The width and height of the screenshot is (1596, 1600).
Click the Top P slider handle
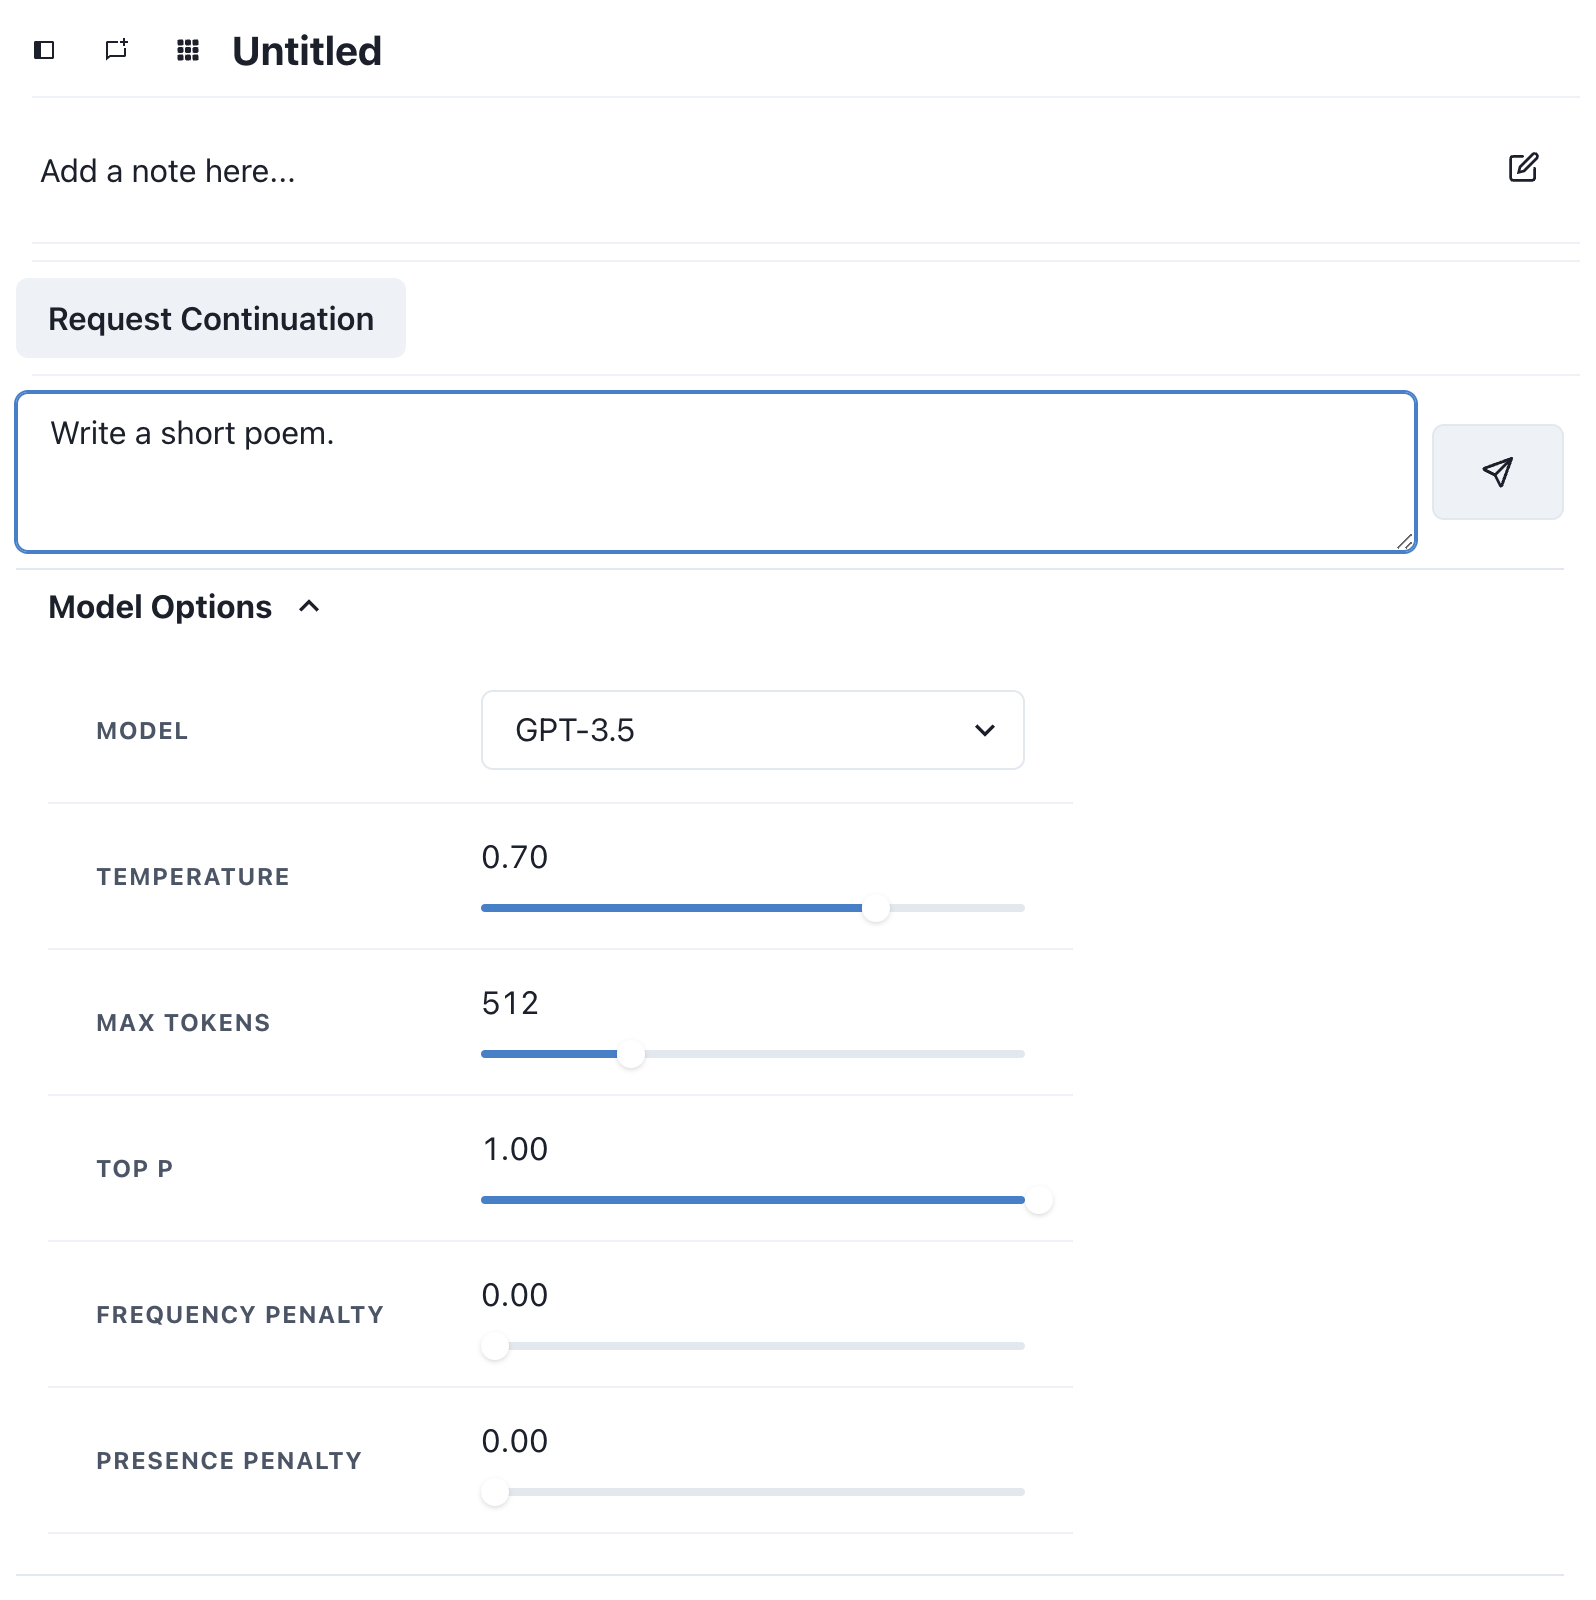(x=1039, y=1200)
